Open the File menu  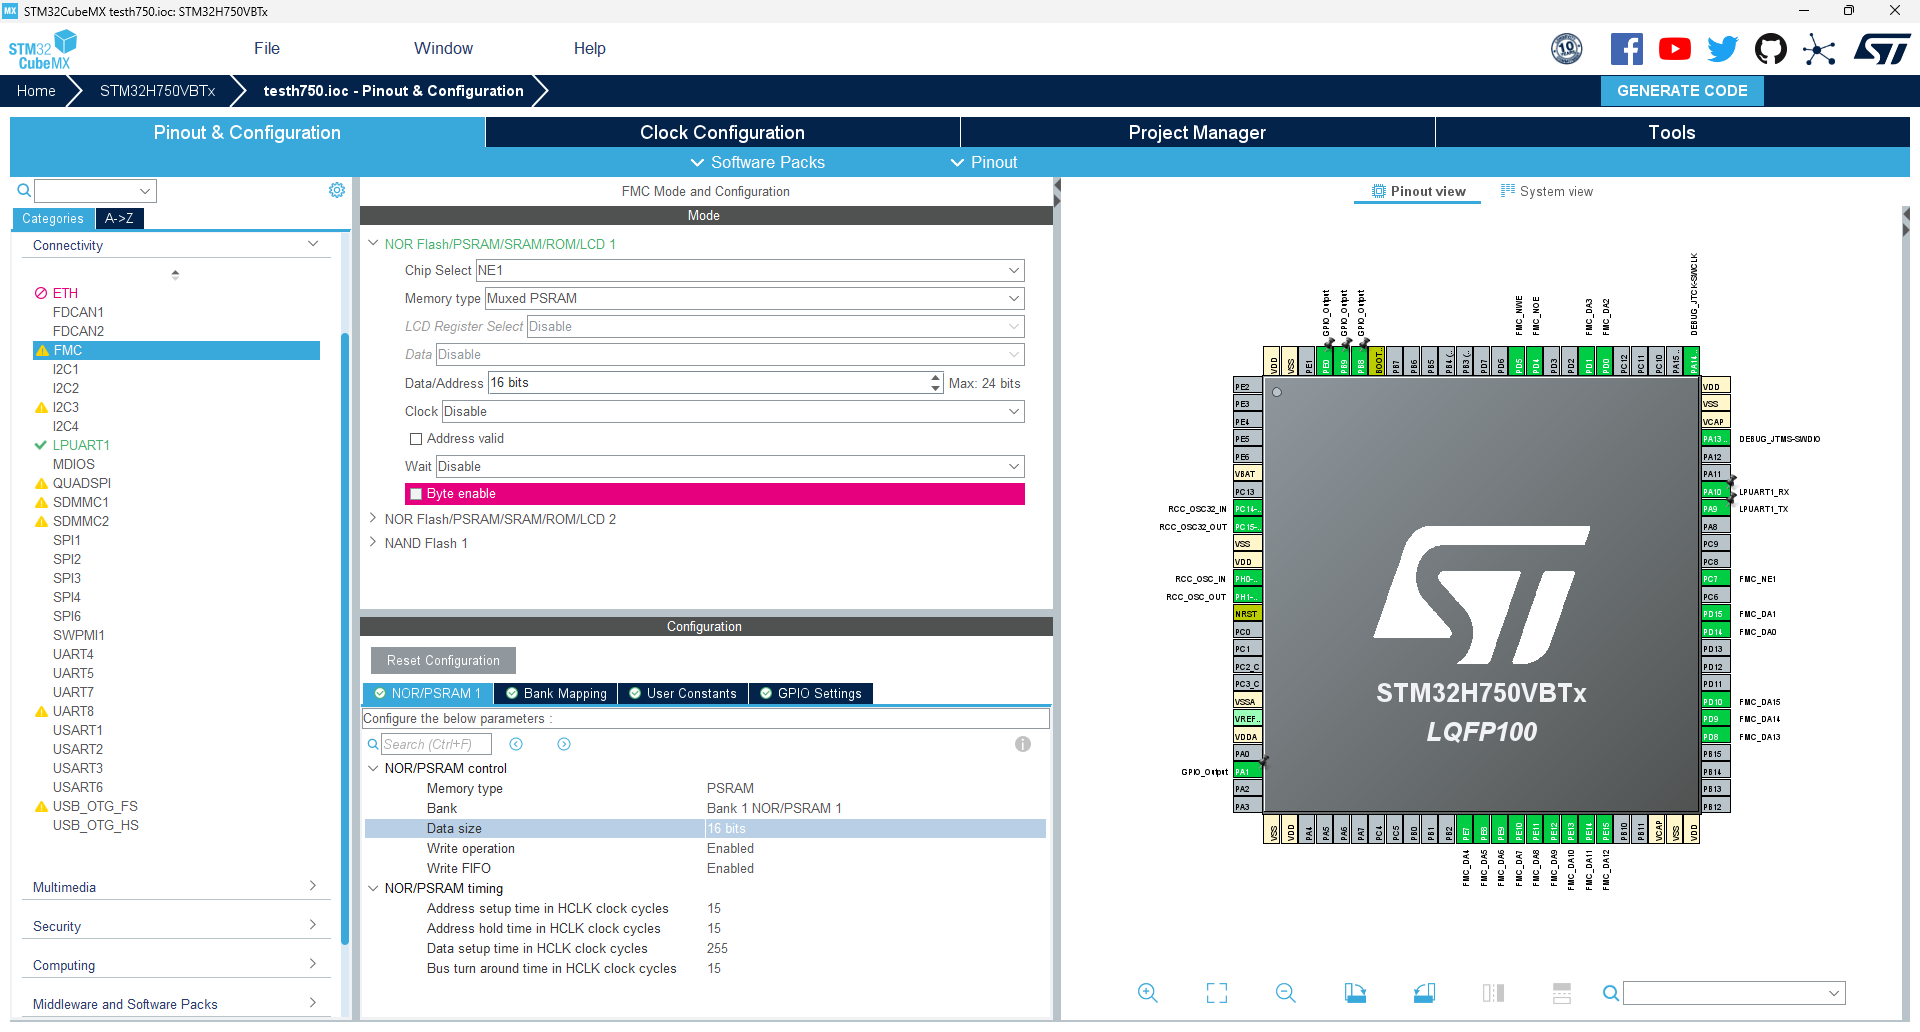[267, 48]
